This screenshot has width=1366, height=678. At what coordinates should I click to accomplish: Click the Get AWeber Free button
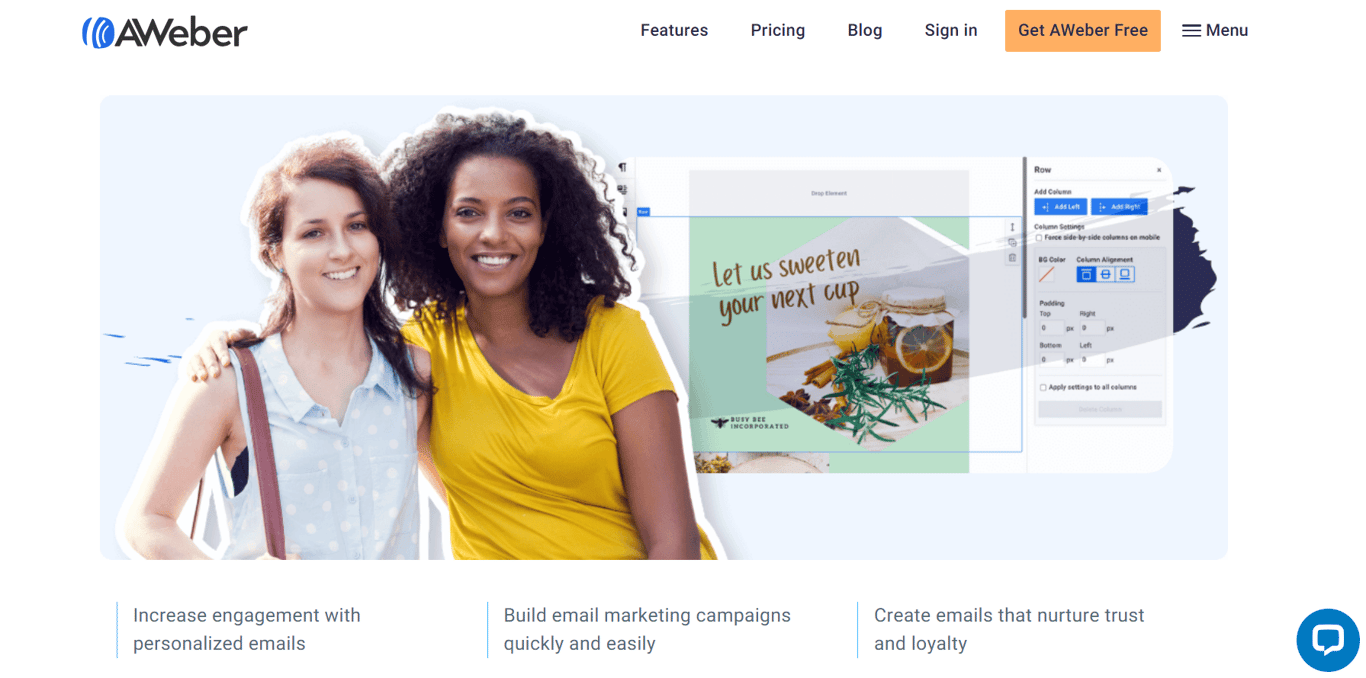coord(1082,30)
